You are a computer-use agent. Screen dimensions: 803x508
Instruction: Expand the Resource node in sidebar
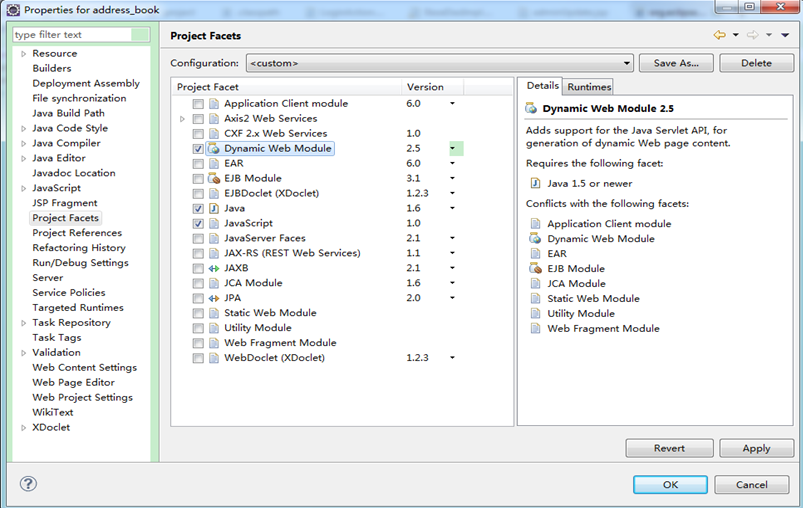[x=23, y=54]
